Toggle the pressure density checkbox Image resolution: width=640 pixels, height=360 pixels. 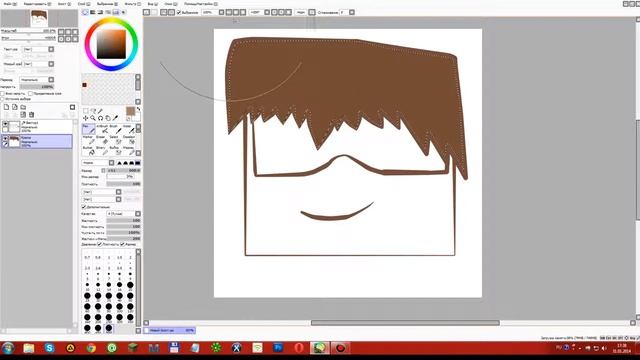pos(100,244)
